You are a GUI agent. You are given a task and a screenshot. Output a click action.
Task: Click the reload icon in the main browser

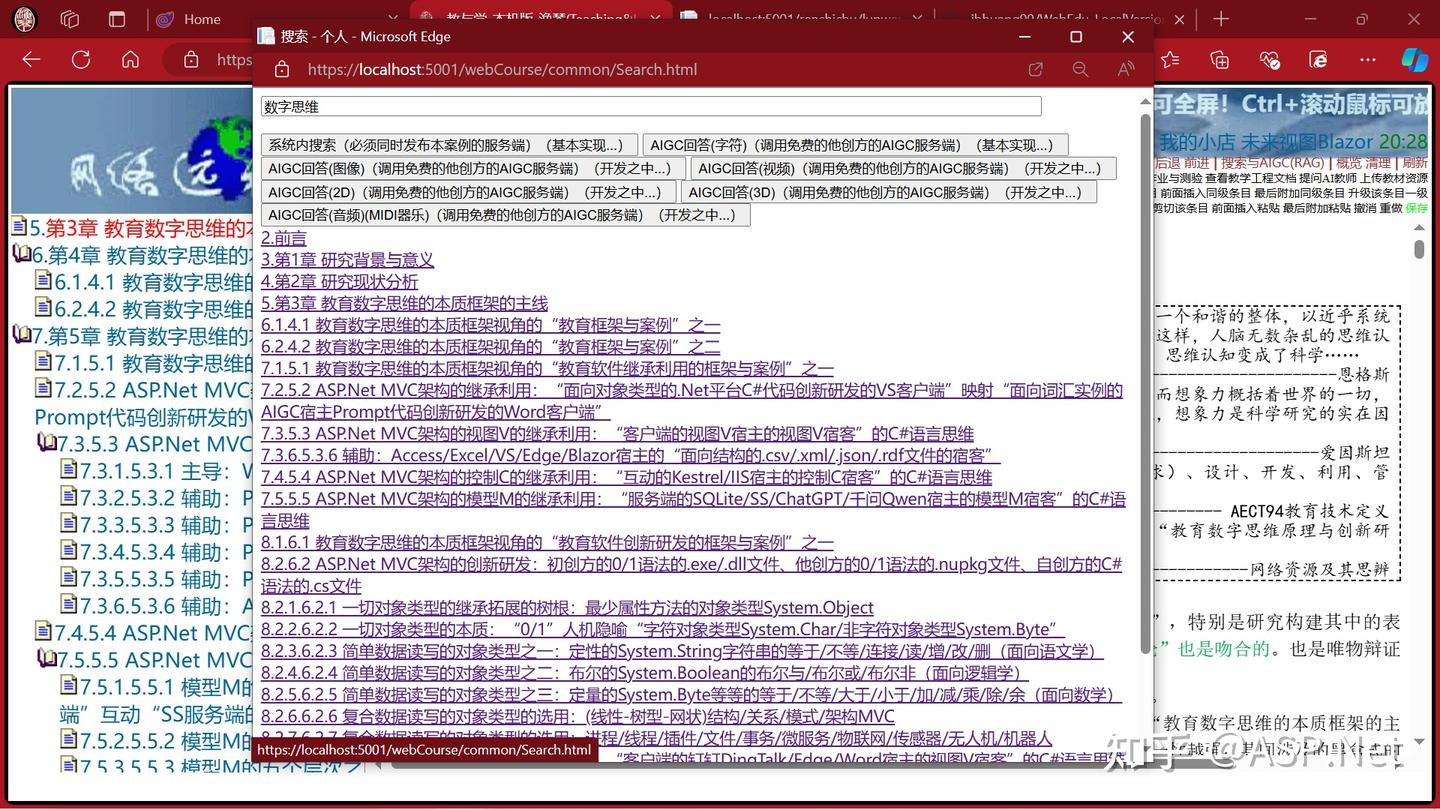(x=80, y=59)
